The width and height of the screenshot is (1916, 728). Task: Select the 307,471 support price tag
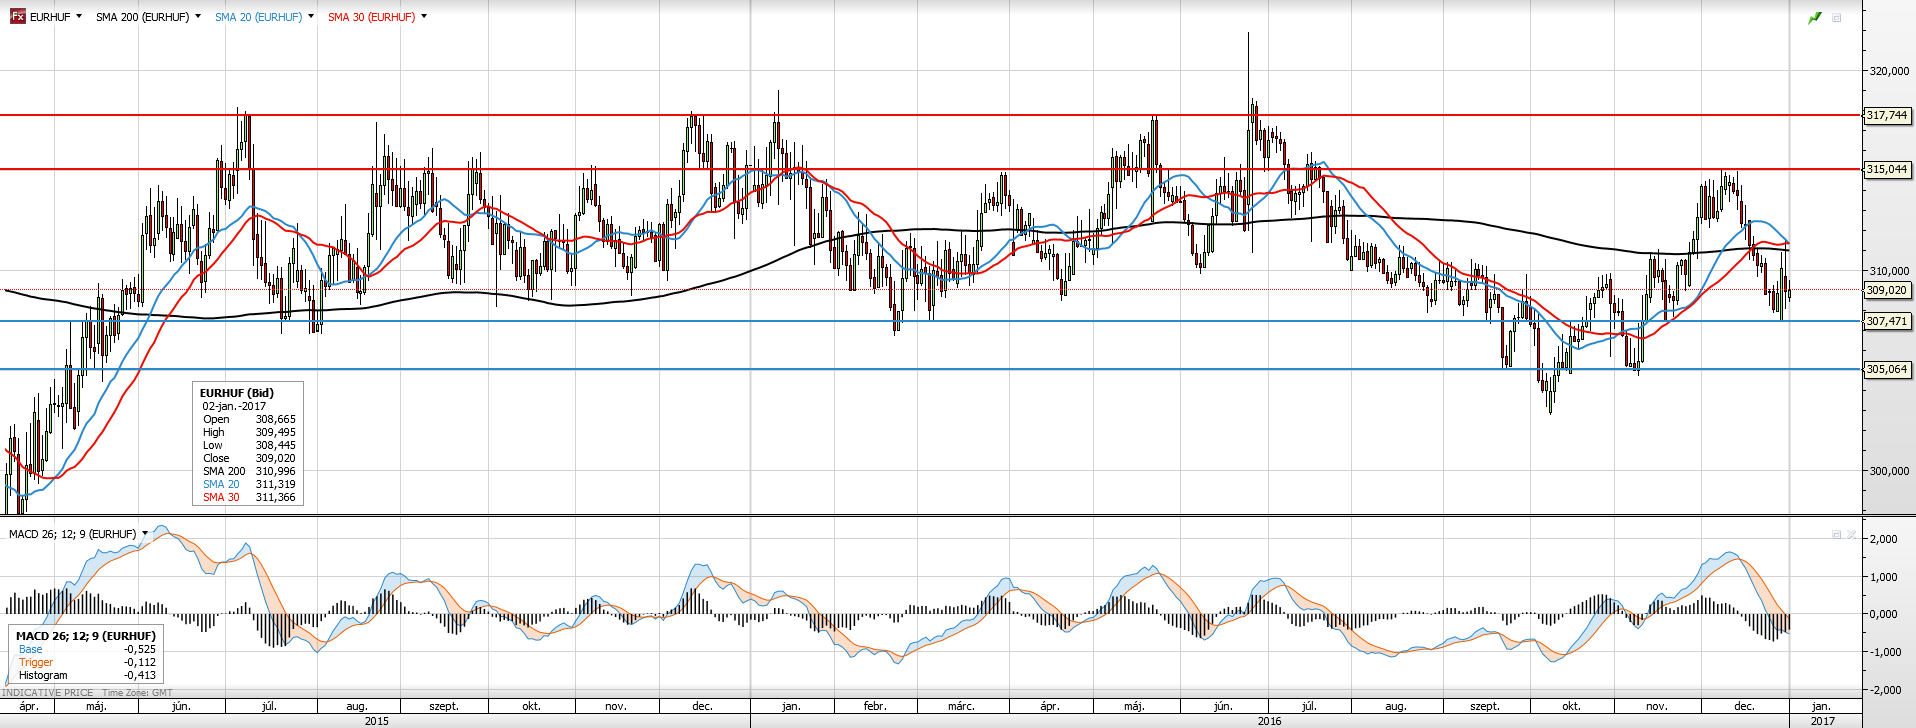[1887, 321]
